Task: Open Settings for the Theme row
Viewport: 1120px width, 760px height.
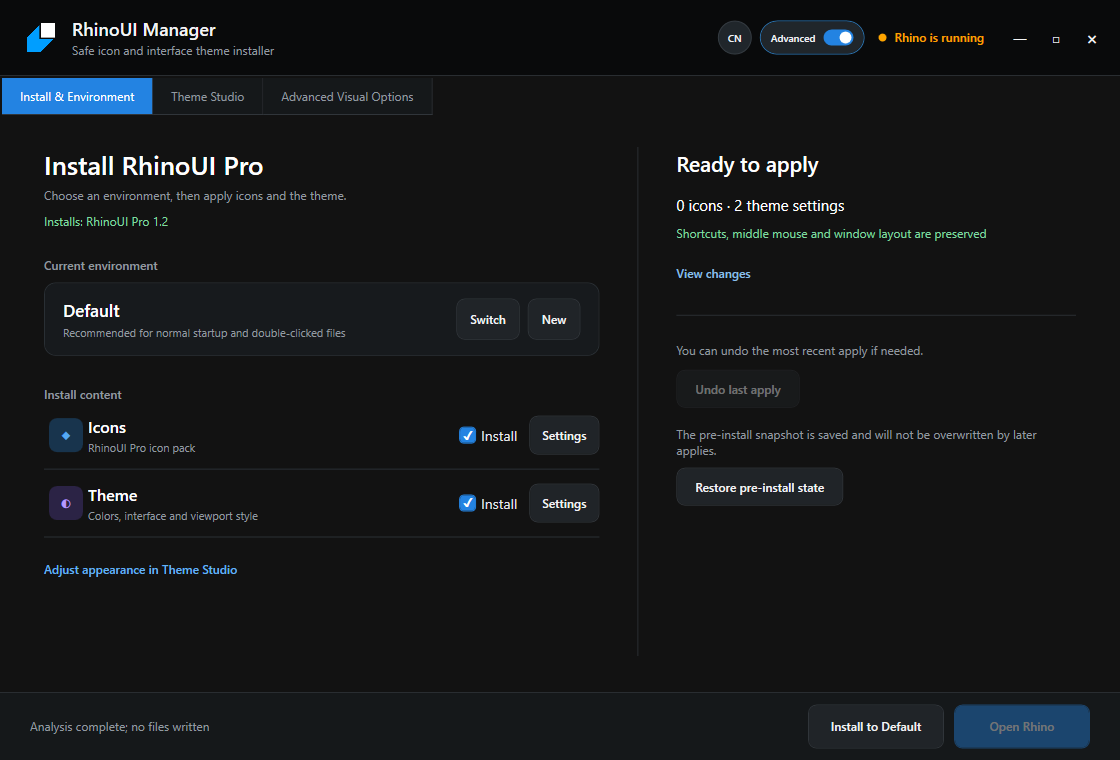Action: [x=564, y=504]
